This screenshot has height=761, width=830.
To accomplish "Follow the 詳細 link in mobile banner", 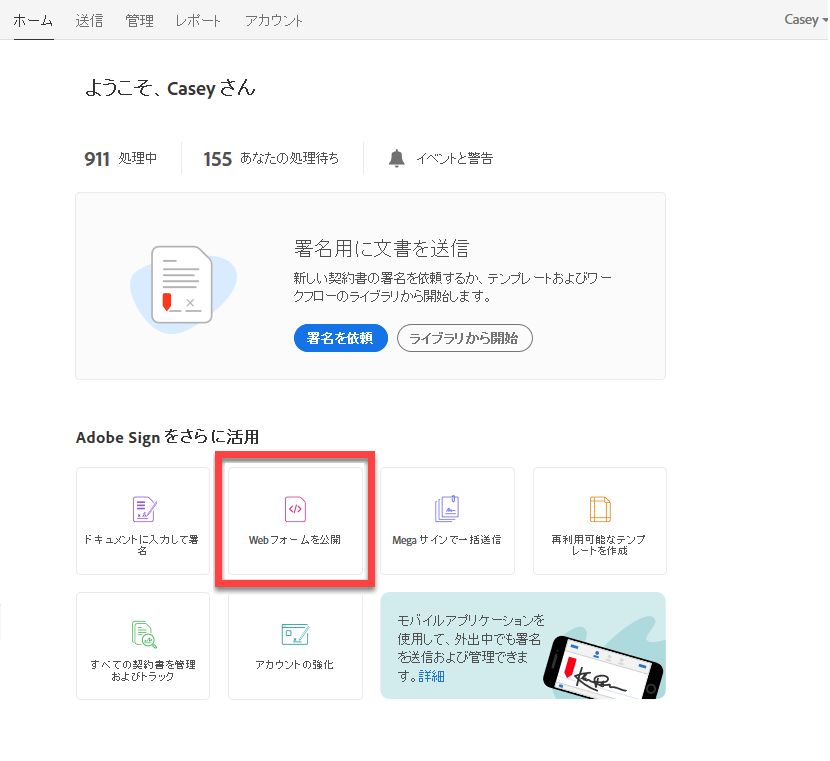I will click(x=431, y=676).
